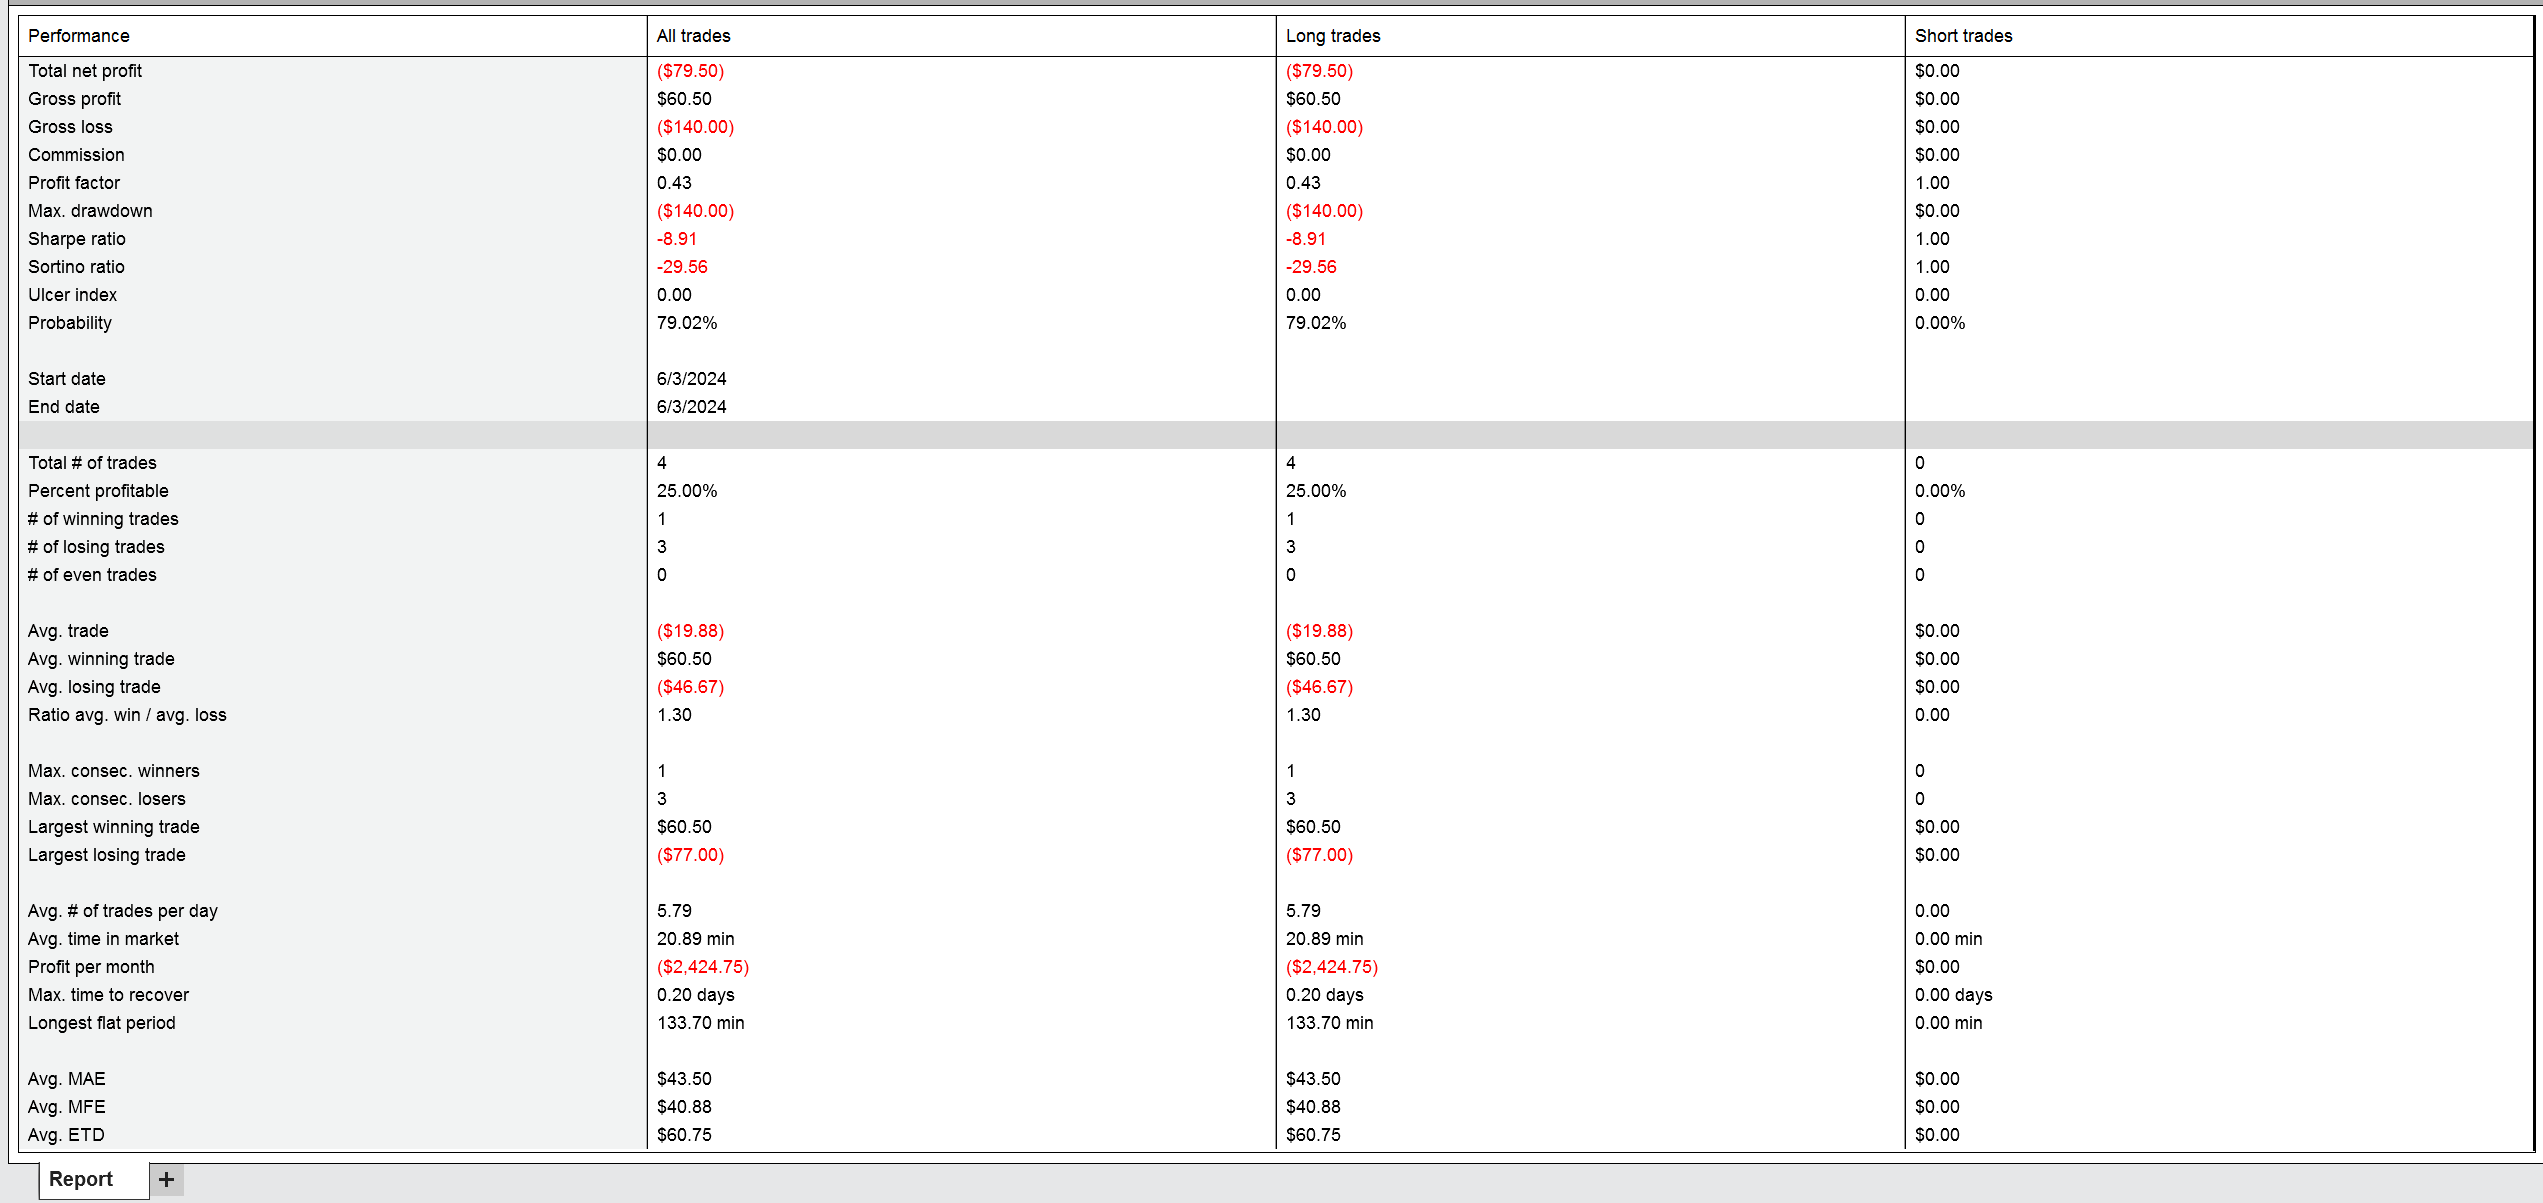Image resolution: width=2543 pixels, height=1203 pixels.
Task: Click All trades Probability 79.02%
Action: coord(687,323)
